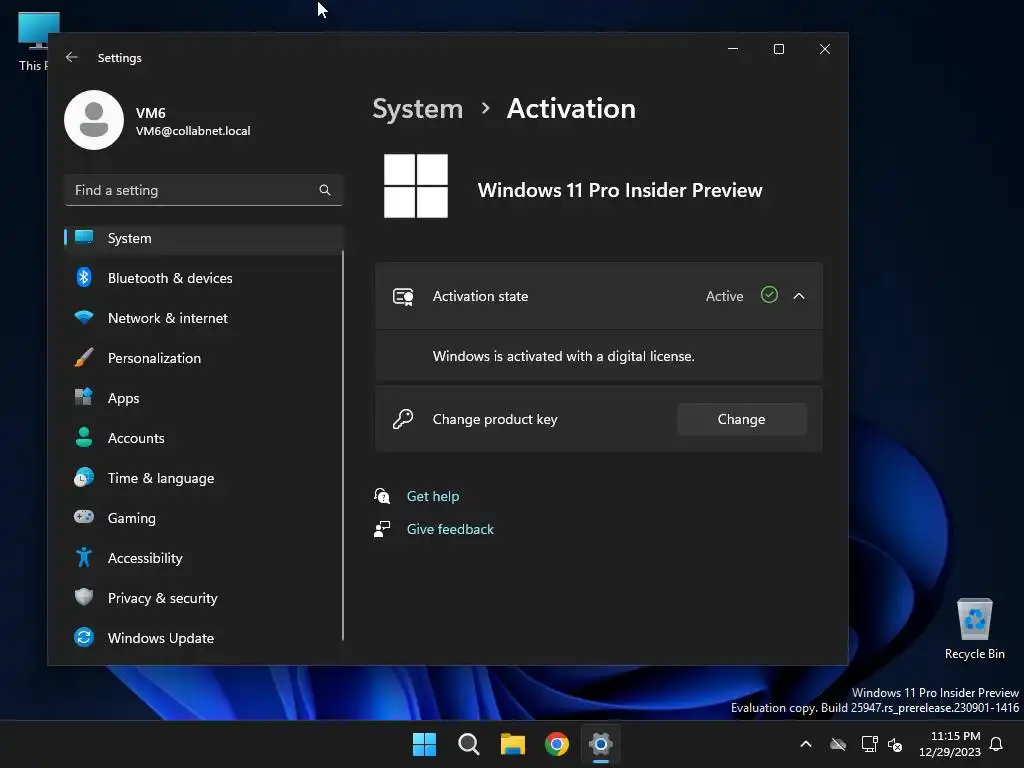Click the muted volume icon in system tray
The height and width of the screenshot is (768, 1024).
[895, 744]
